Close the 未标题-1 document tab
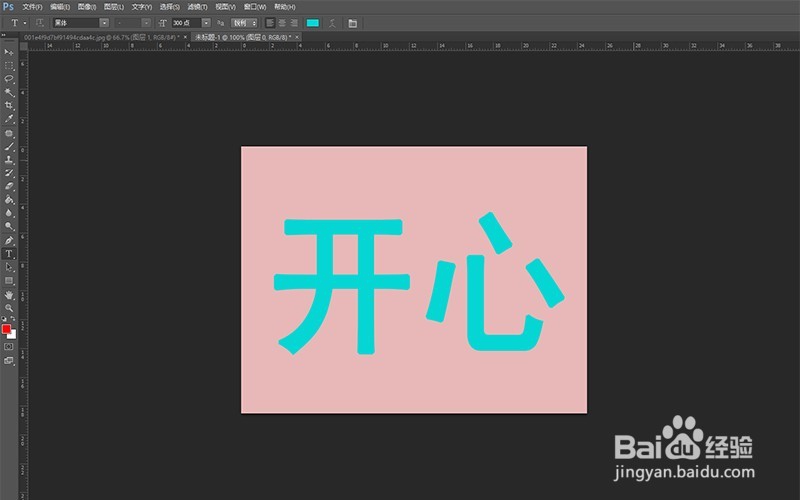The image size is (800, 500). pyautogui.click(x=297, y=37)
